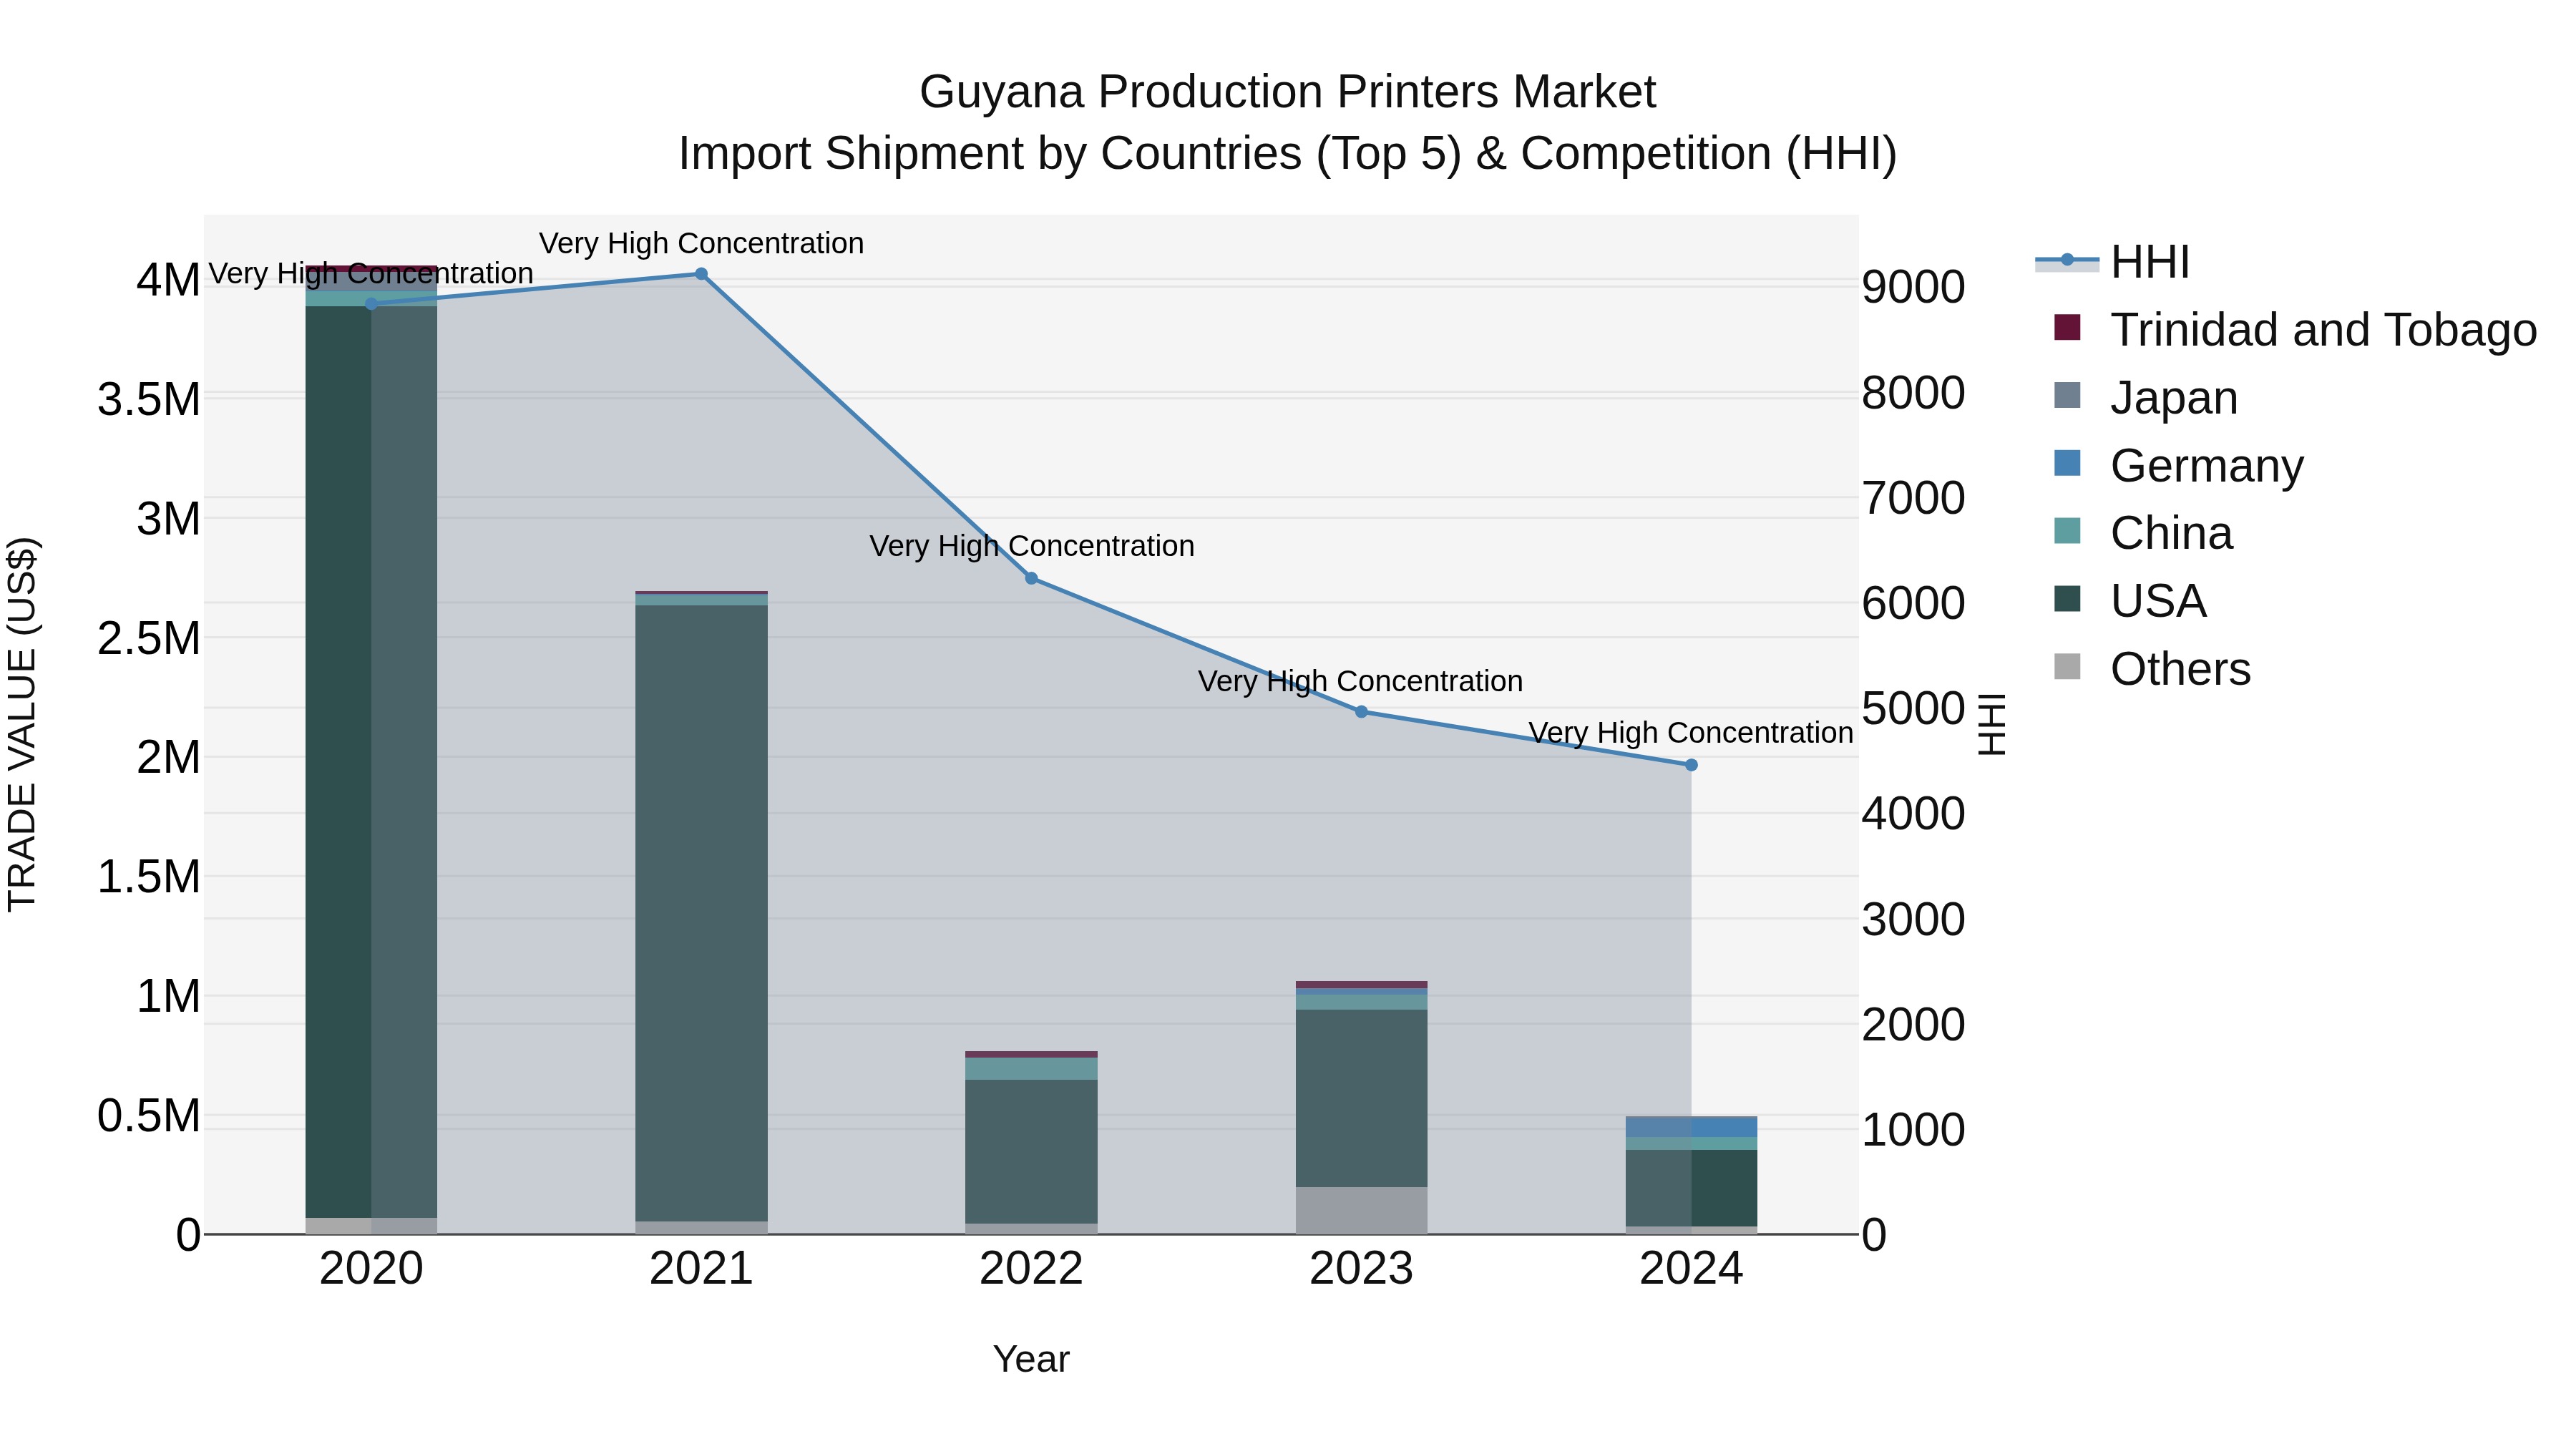Click the Germany blue legend swatch
This screenshot has width=2576, height=1449.
[2067, 463]
